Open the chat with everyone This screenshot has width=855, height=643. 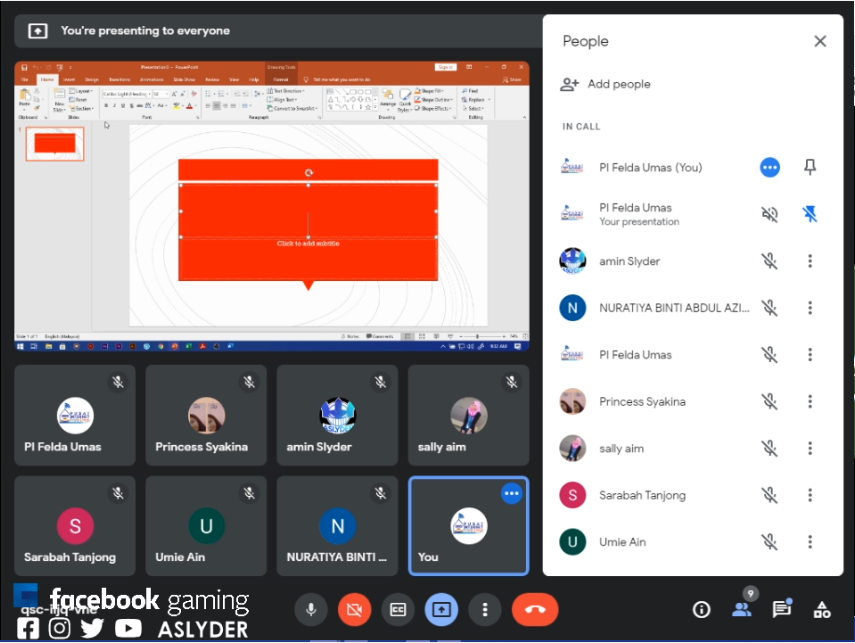(782, 609)
